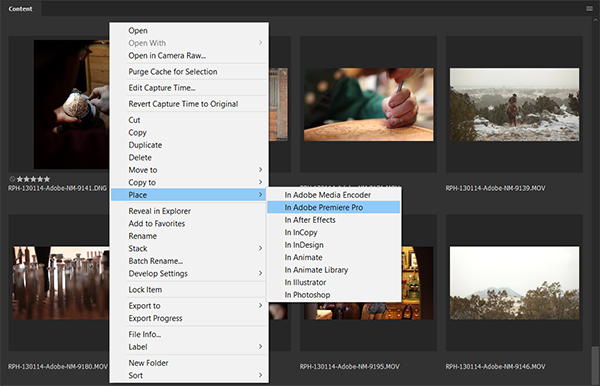
Task: Place In Adobe Media Encoder
Action: click(334, 195)
